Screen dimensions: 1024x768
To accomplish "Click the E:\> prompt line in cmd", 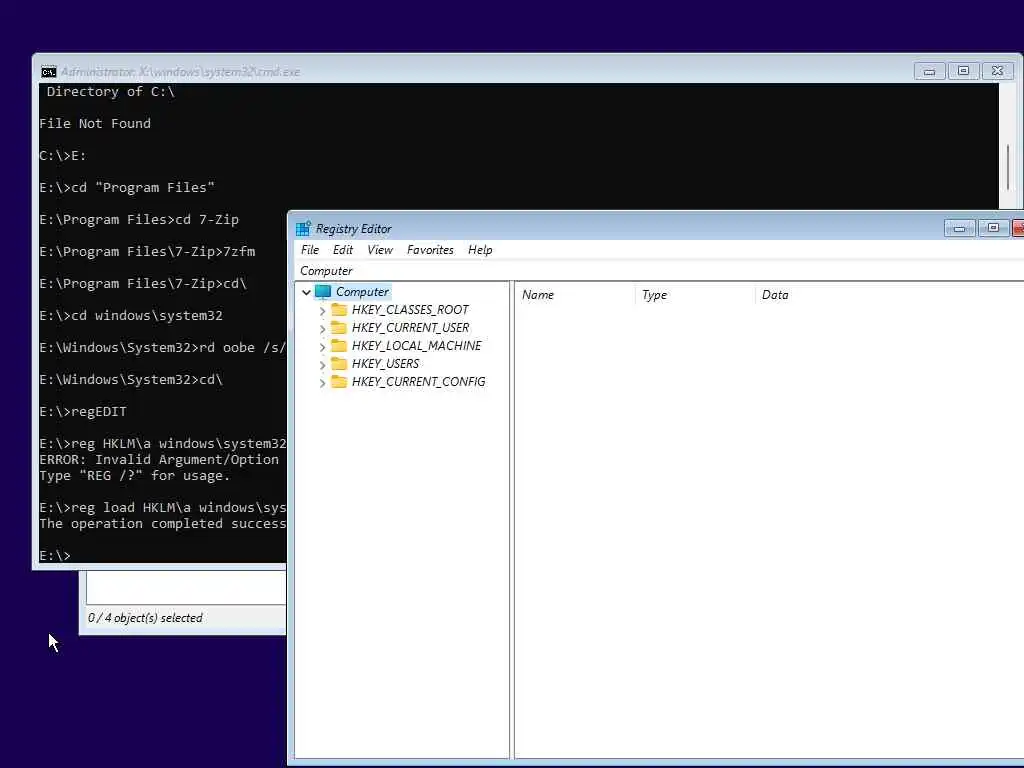I will 55,556.
